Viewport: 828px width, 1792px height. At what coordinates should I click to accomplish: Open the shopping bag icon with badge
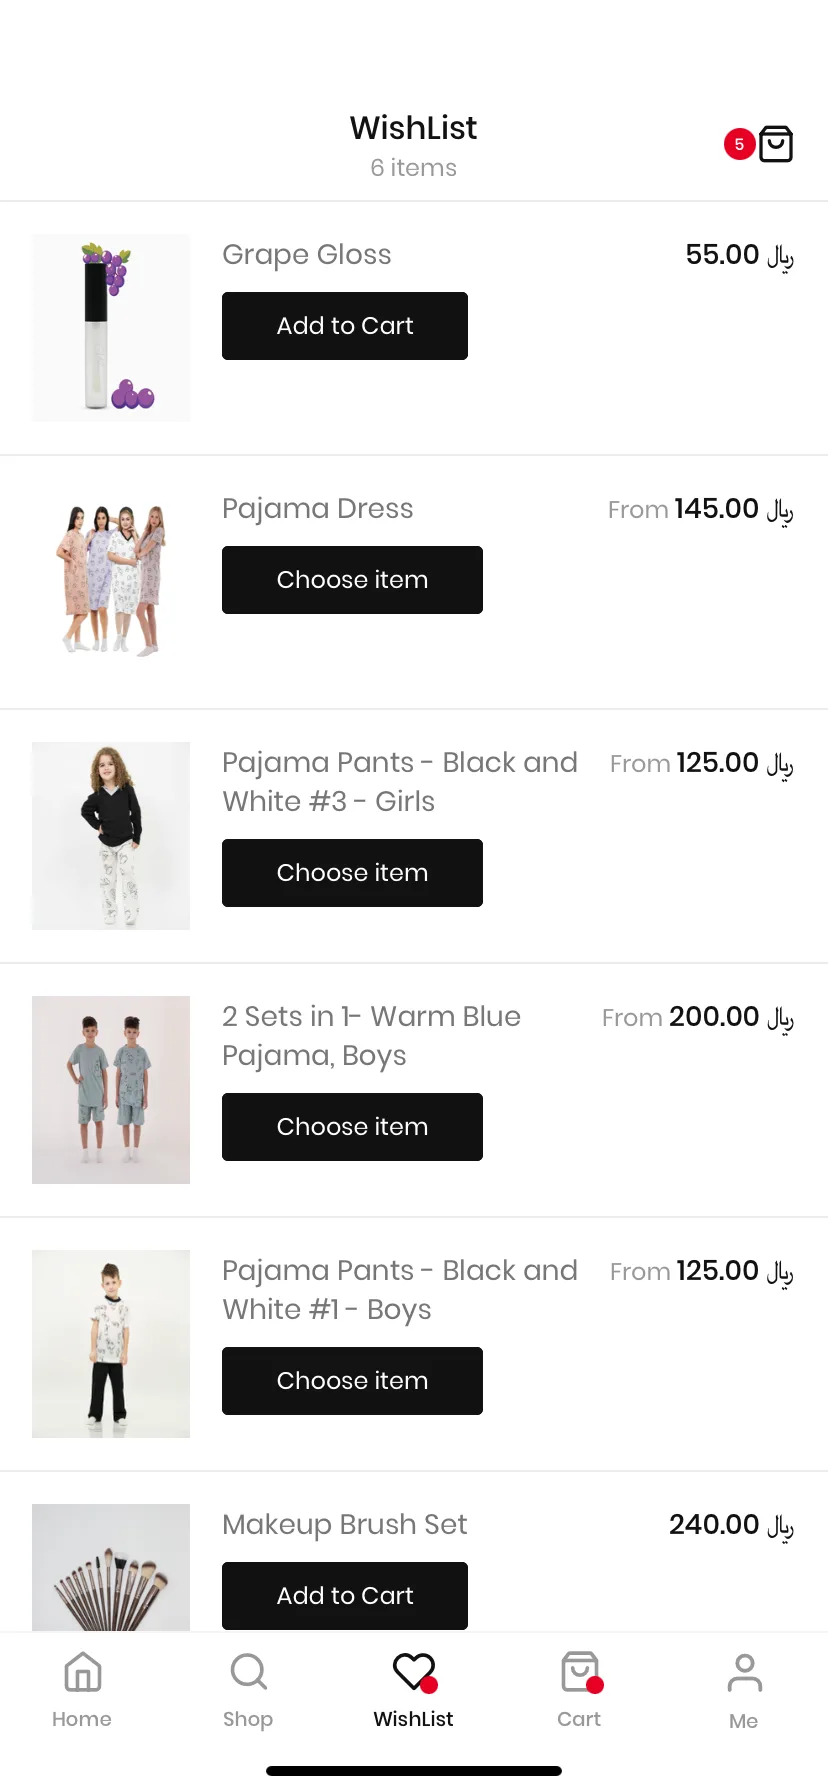(x=776, y=144)
